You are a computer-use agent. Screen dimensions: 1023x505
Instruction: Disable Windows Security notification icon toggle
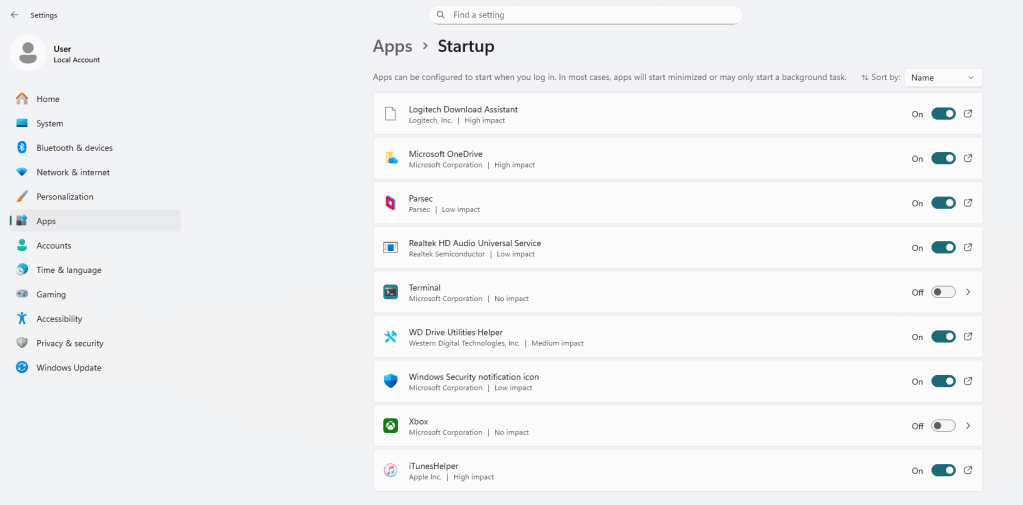pyautogui.click(x=943, y=381)
